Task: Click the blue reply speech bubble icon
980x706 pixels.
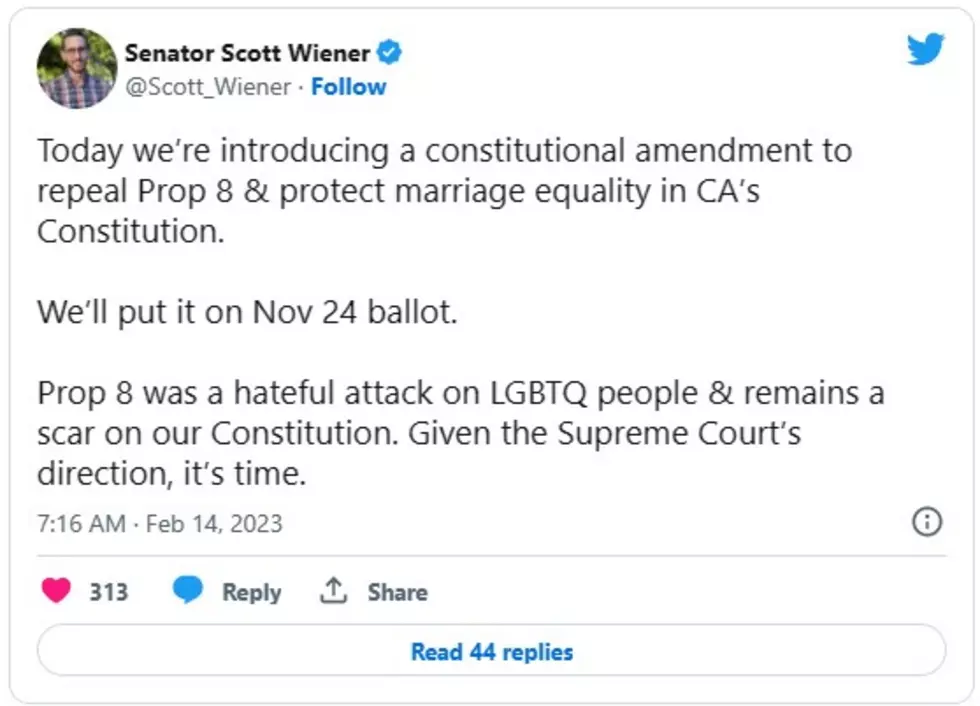Action: (188, 590)
